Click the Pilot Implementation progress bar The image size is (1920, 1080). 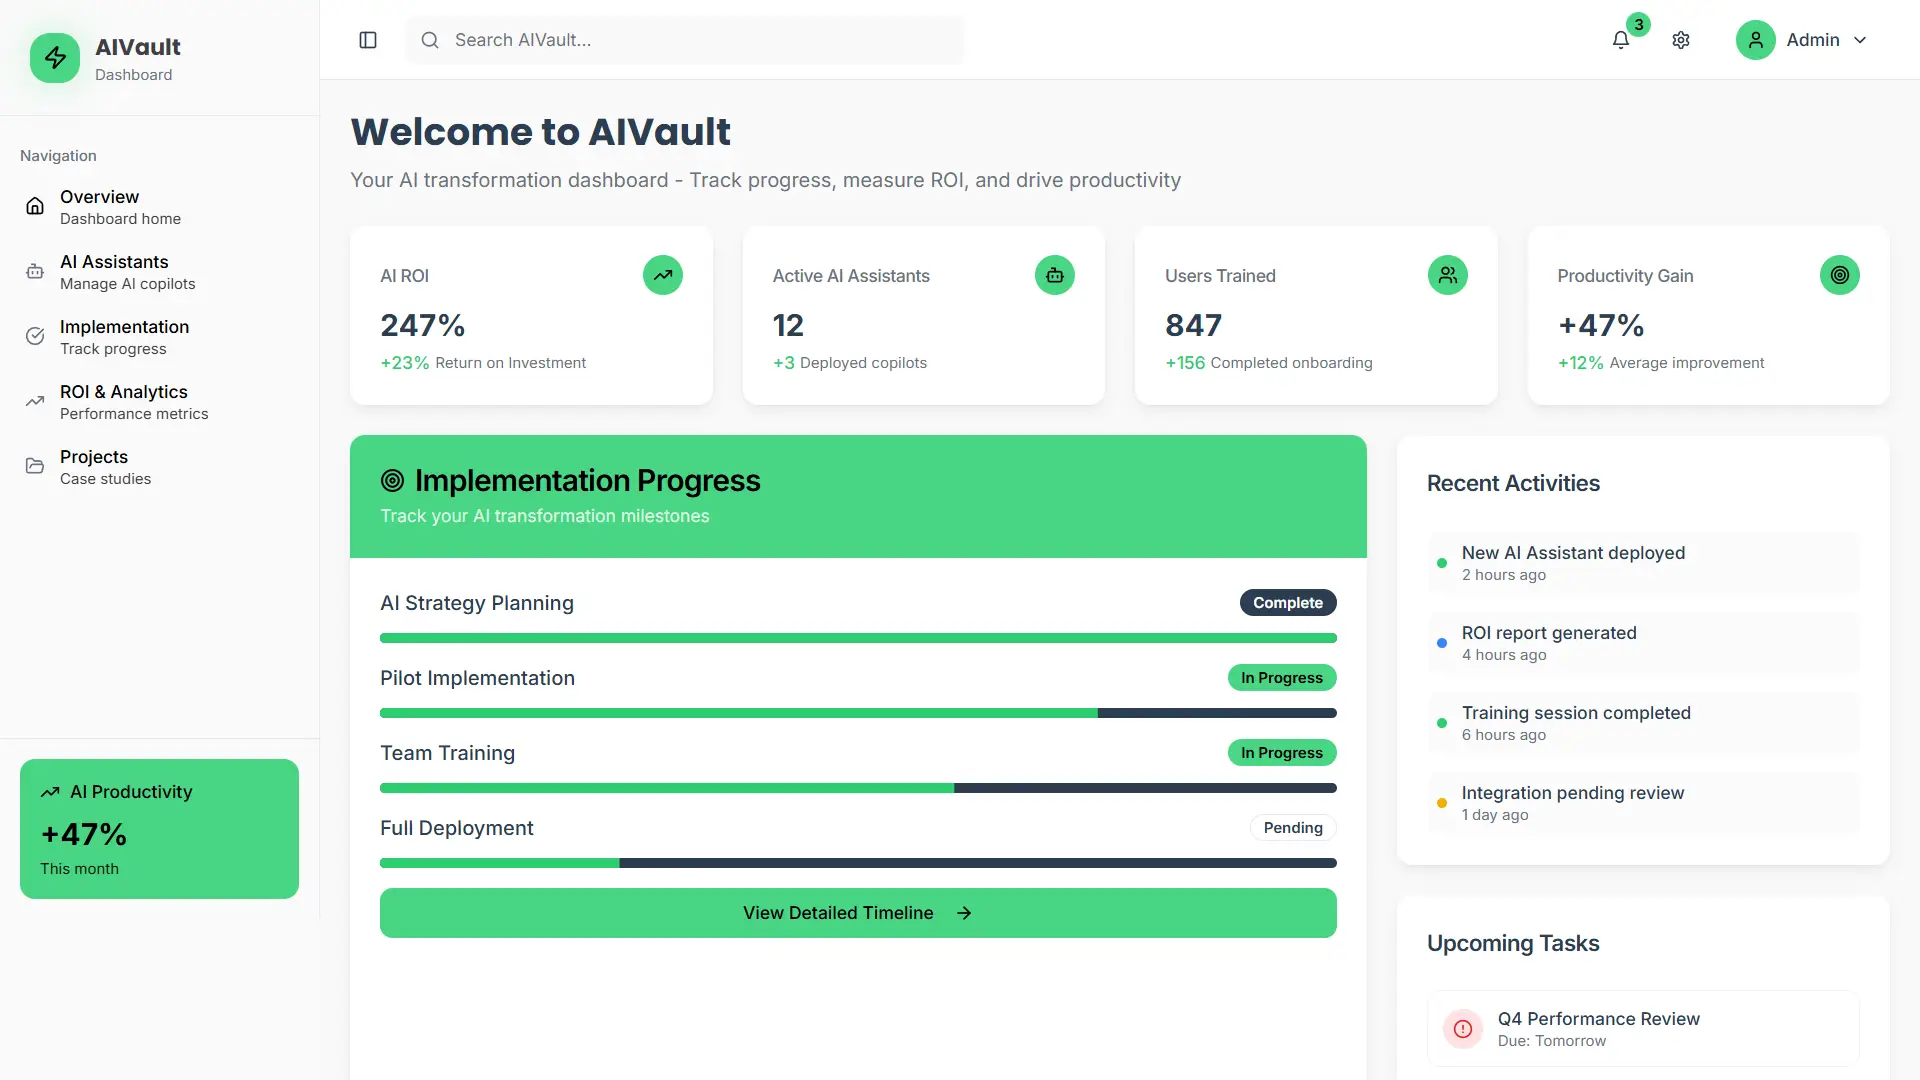click(858, 713)
